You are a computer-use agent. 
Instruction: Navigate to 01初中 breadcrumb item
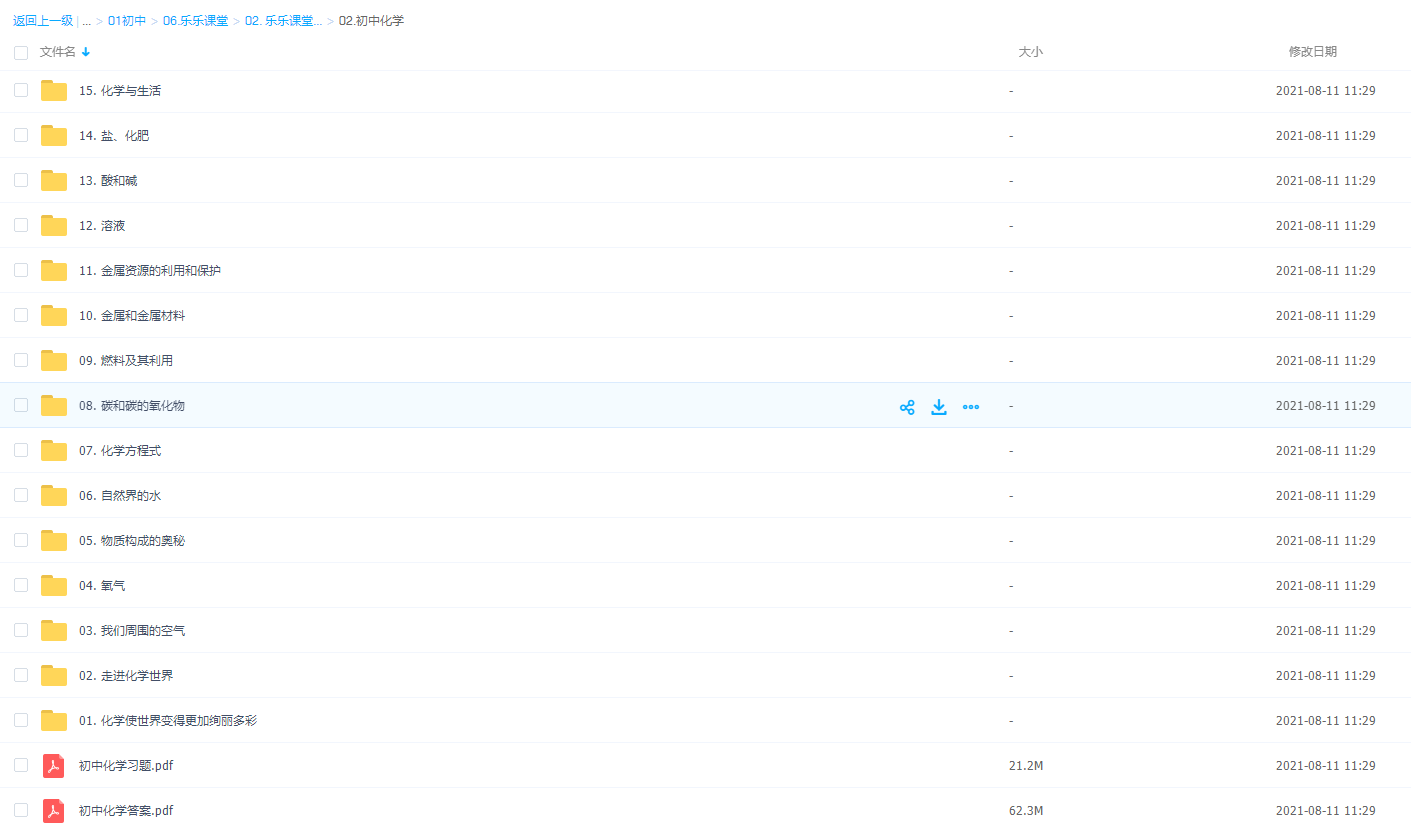pyautogui.click(x=127, y=21)
